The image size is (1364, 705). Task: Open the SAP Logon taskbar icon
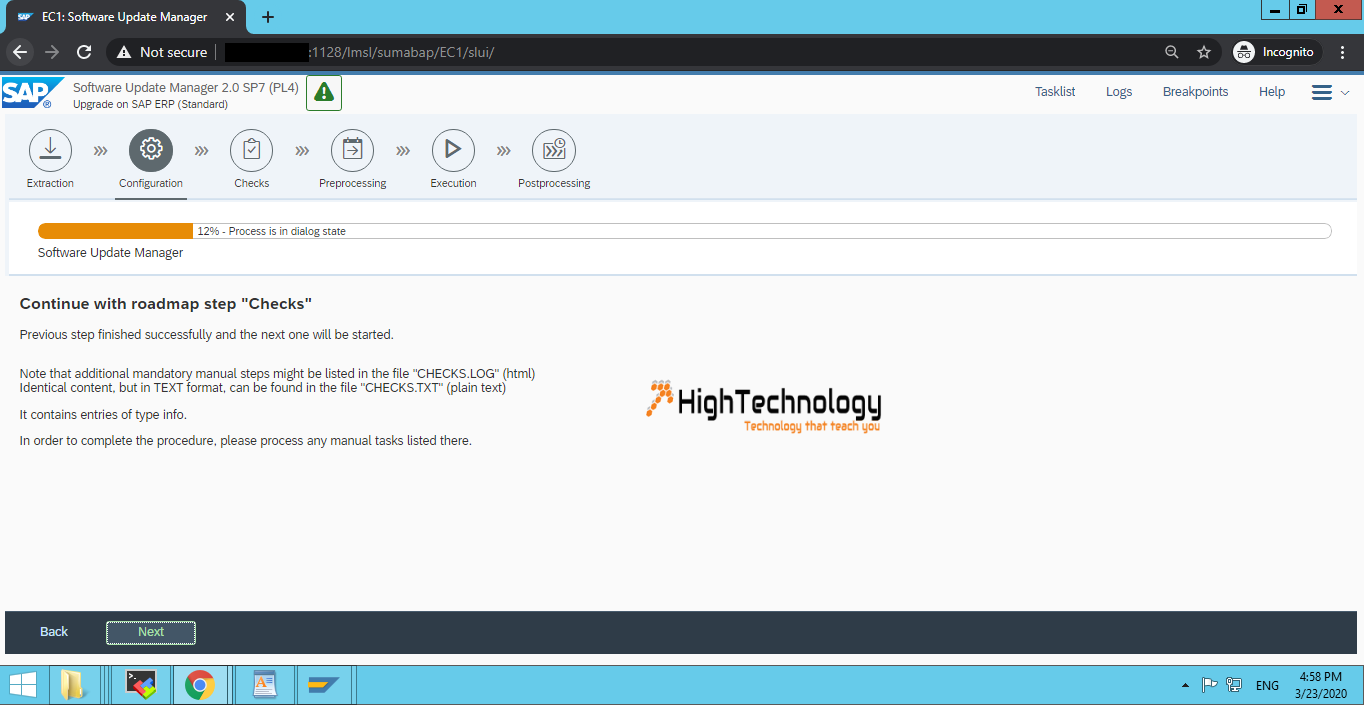point(324,685)
